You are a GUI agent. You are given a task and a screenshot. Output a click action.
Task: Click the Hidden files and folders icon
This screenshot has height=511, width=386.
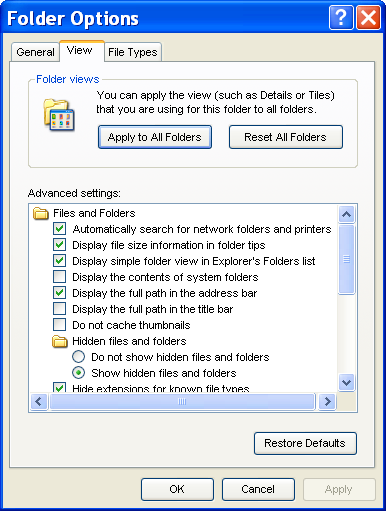point(60,341)
